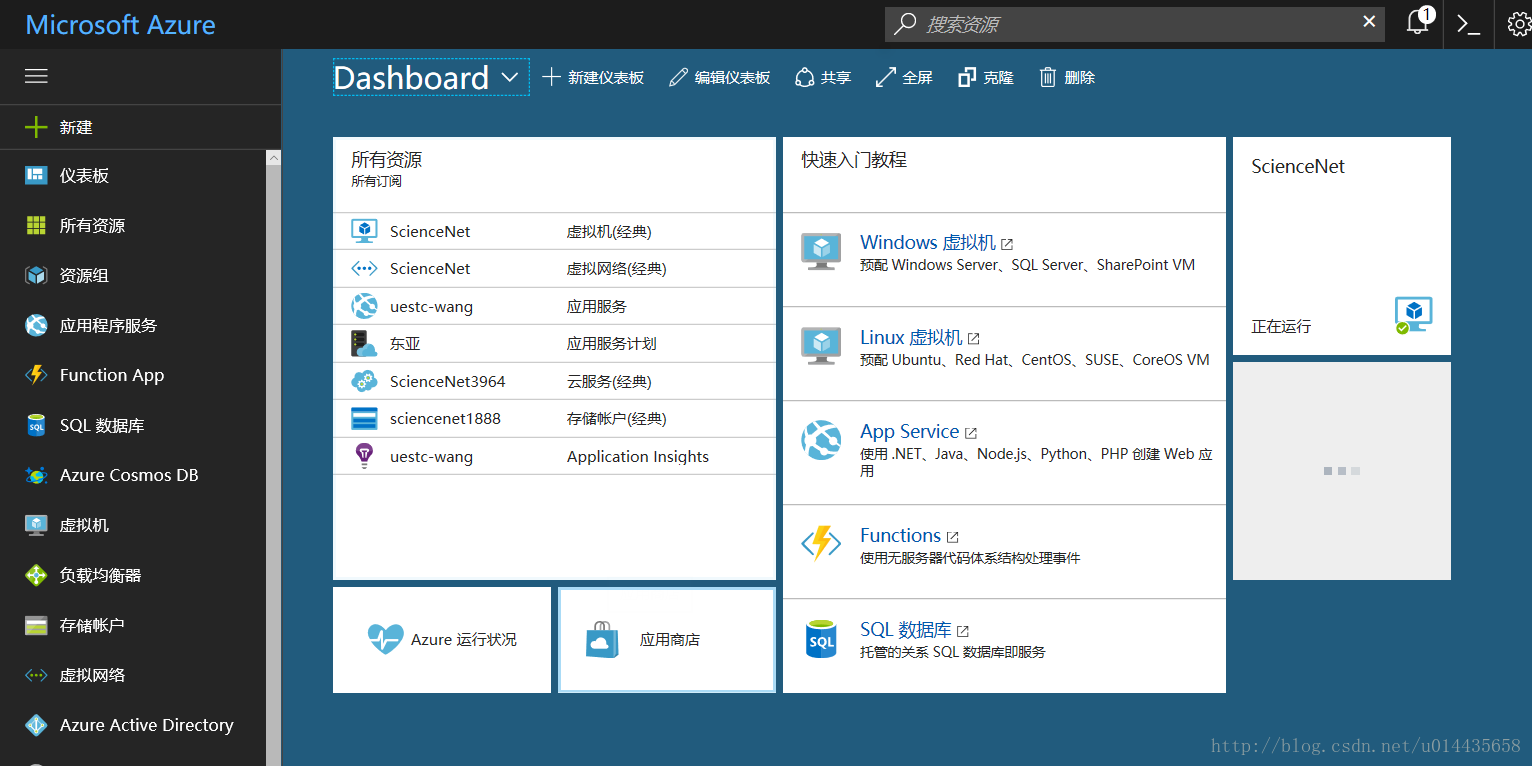This screenshot has width=1532, height=766.
Task: Select 所有资源 sidebar item
Action: click(133, 226)
